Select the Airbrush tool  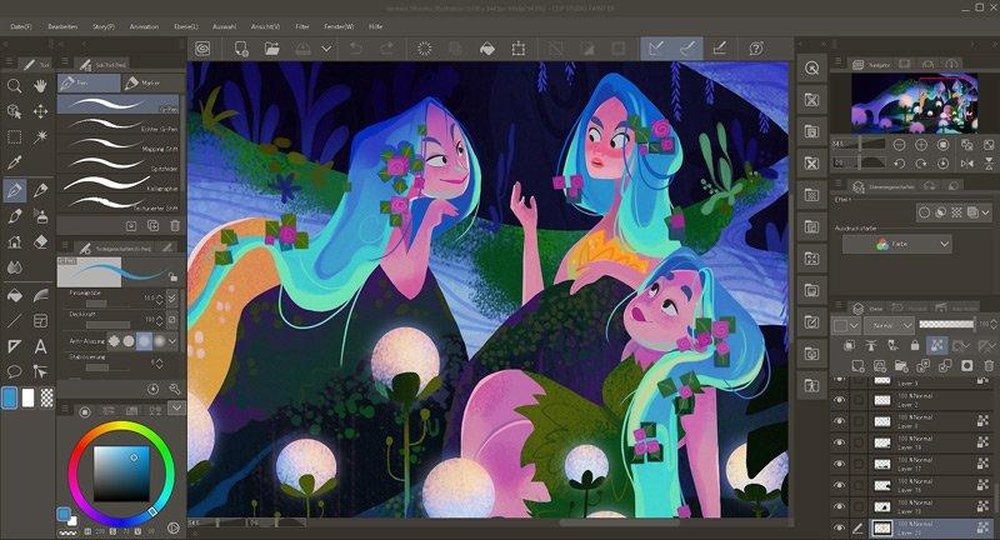pos(41,215)
